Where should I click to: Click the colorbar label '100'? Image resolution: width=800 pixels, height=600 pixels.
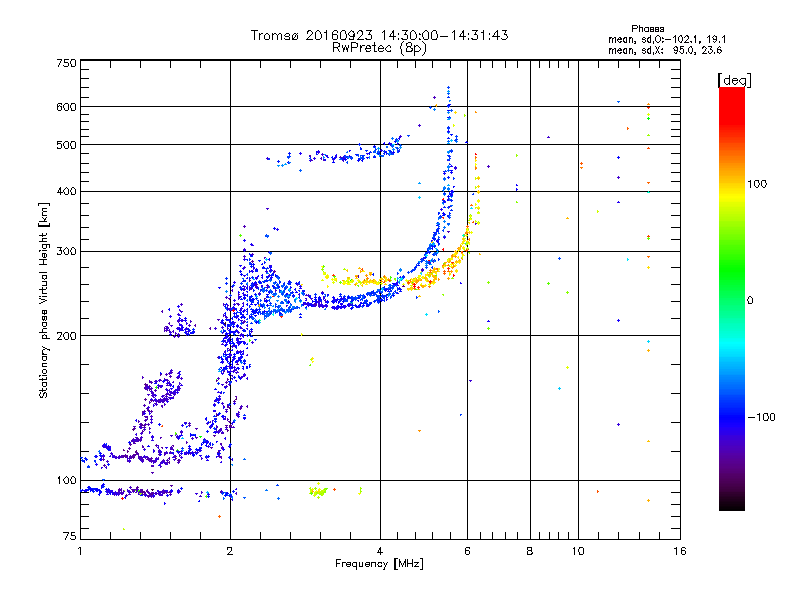click(757, 184)
